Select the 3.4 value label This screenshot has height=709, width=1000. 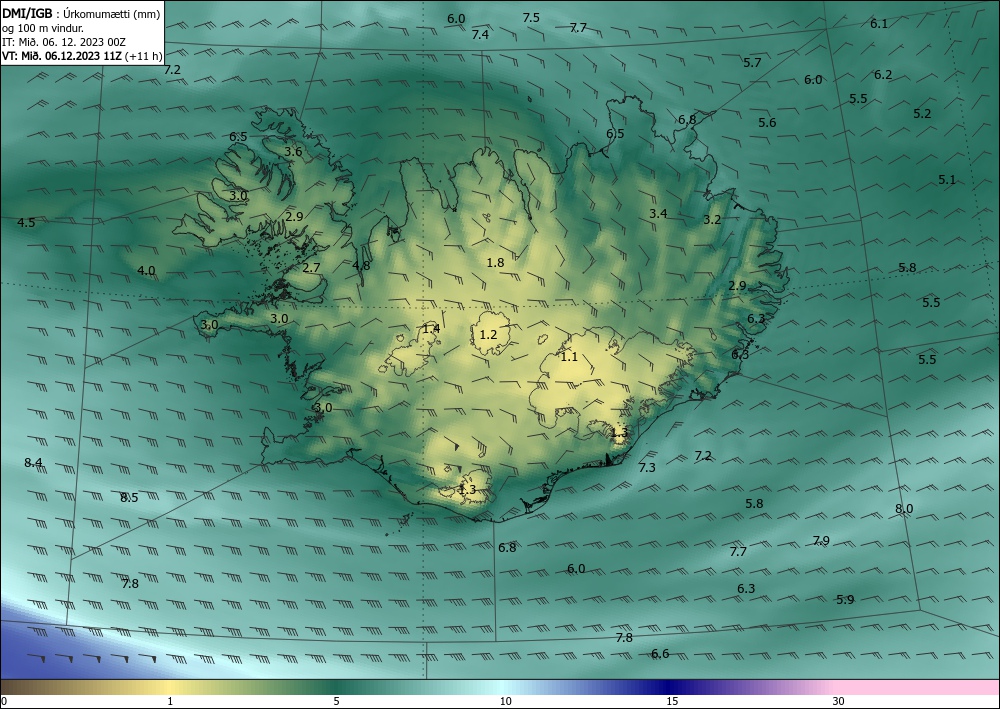point(658,214)
